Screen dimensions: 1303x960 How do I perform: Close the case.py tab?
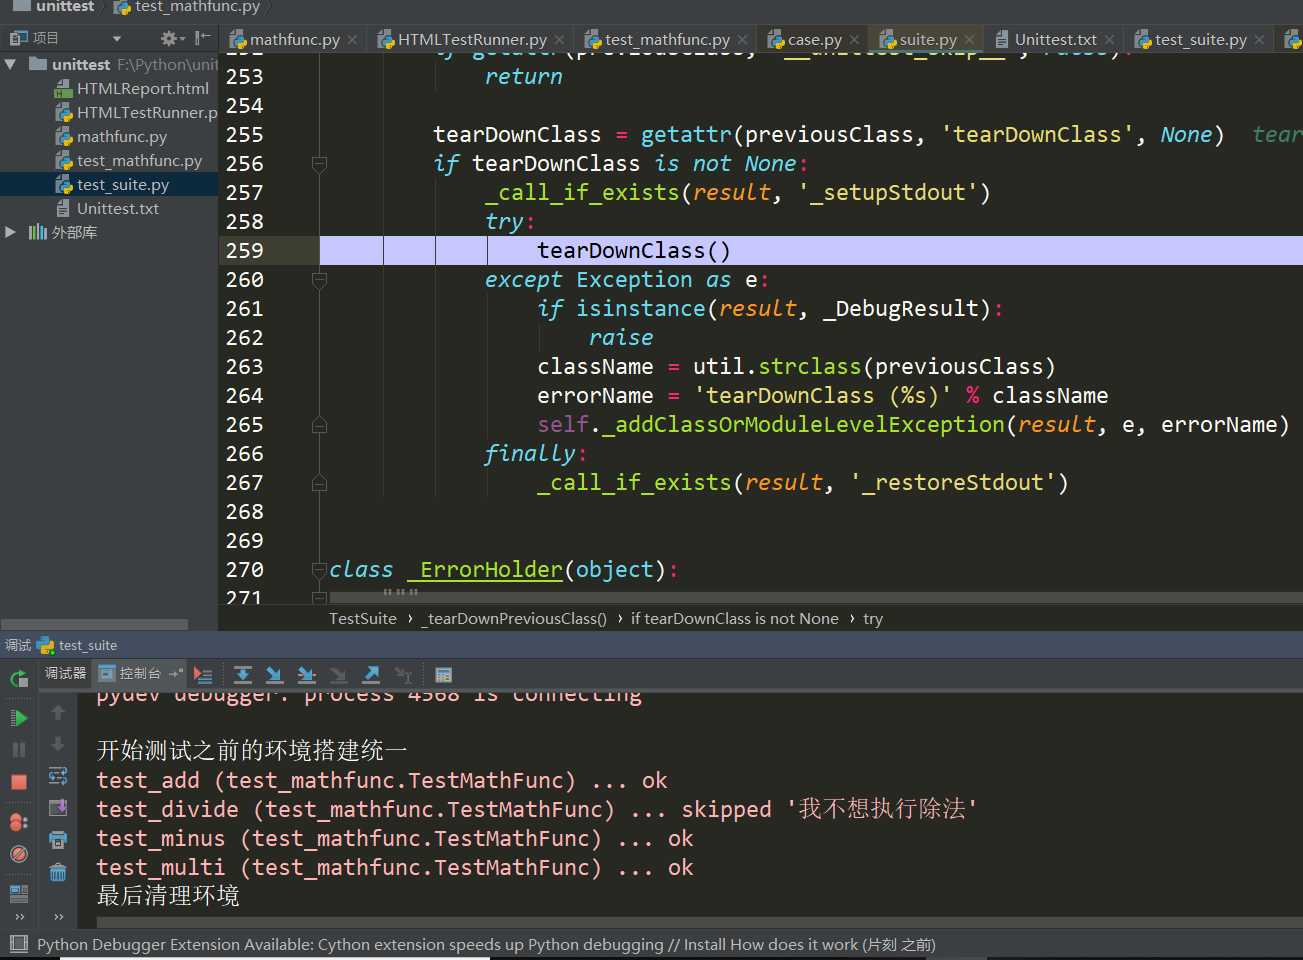coord(854,40)
